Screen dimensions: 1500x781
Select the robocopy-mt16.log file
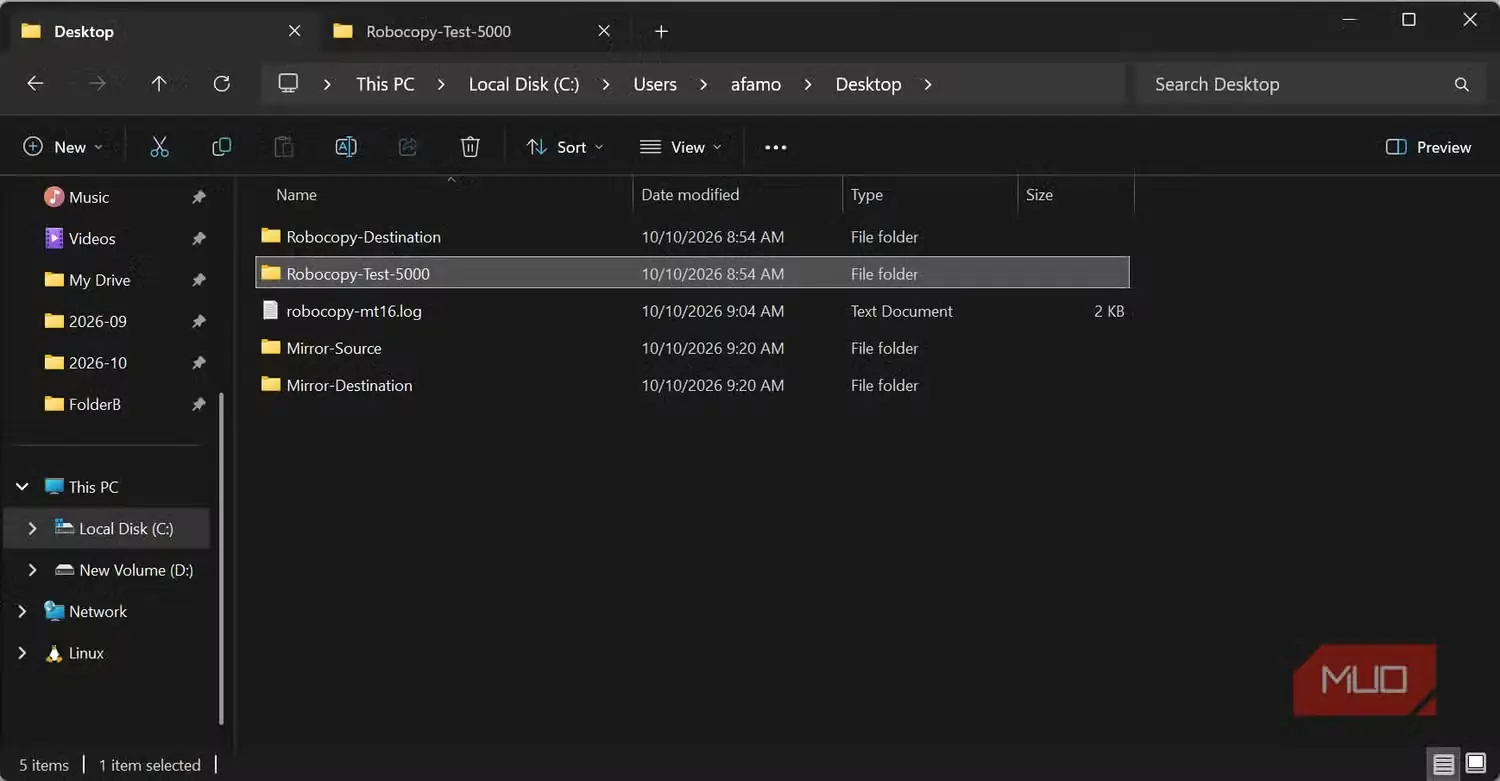pos(692,311)
